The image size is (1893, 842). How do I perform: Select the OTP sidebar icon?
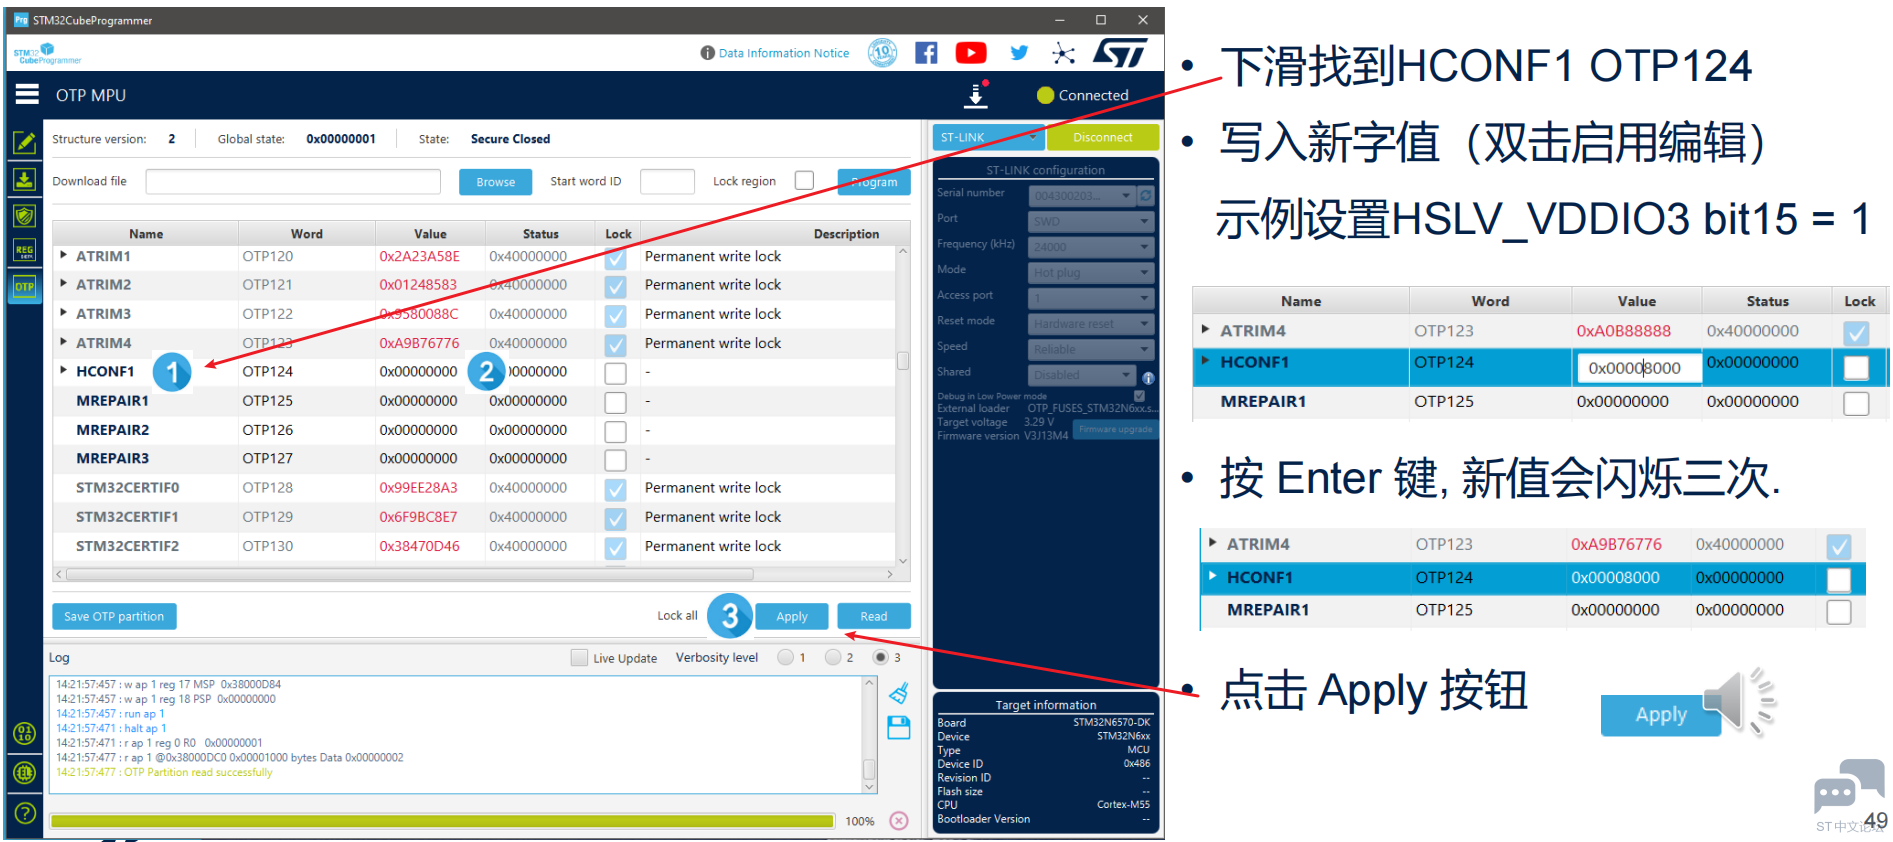(x=25, y=287)
